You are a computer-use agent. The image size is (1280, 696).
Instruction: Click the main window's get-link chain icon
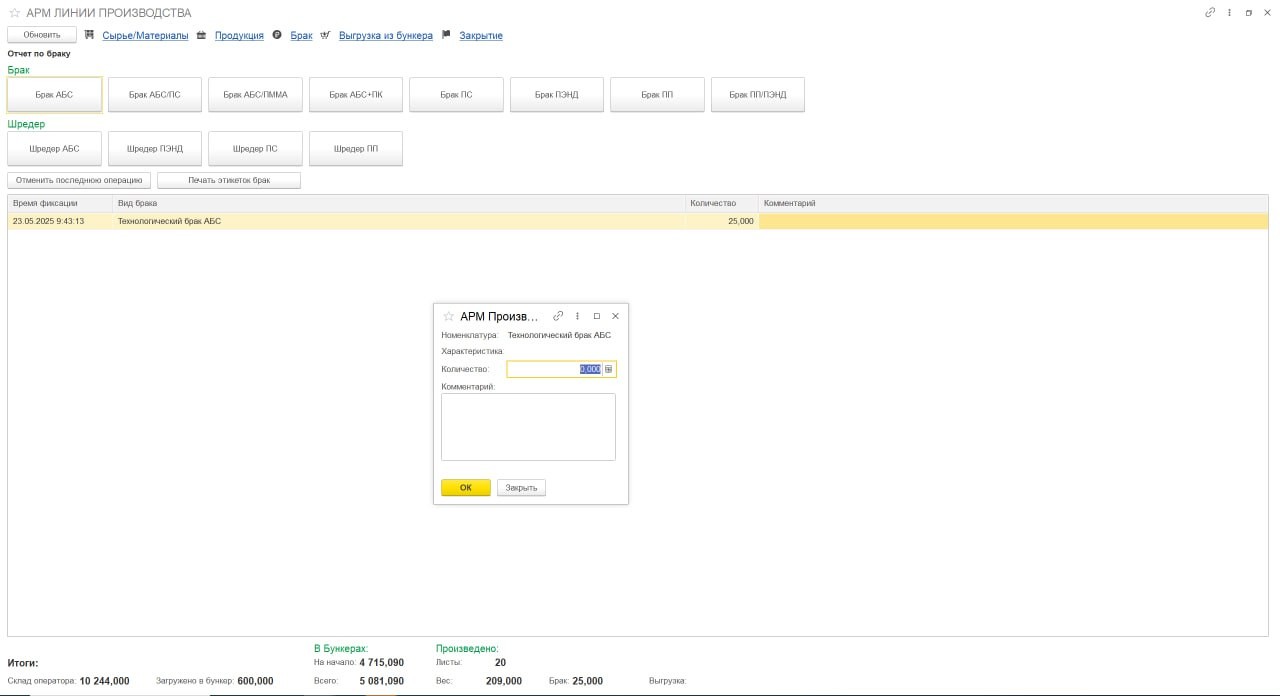1210,13
